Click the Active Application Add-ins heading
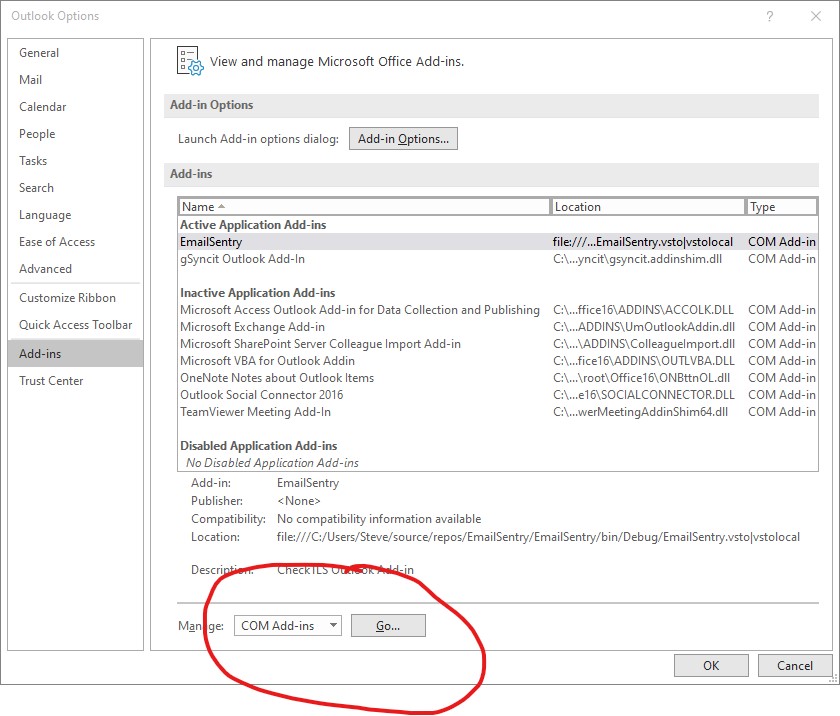This screenshot has height=716, width=840. [253, 225]
